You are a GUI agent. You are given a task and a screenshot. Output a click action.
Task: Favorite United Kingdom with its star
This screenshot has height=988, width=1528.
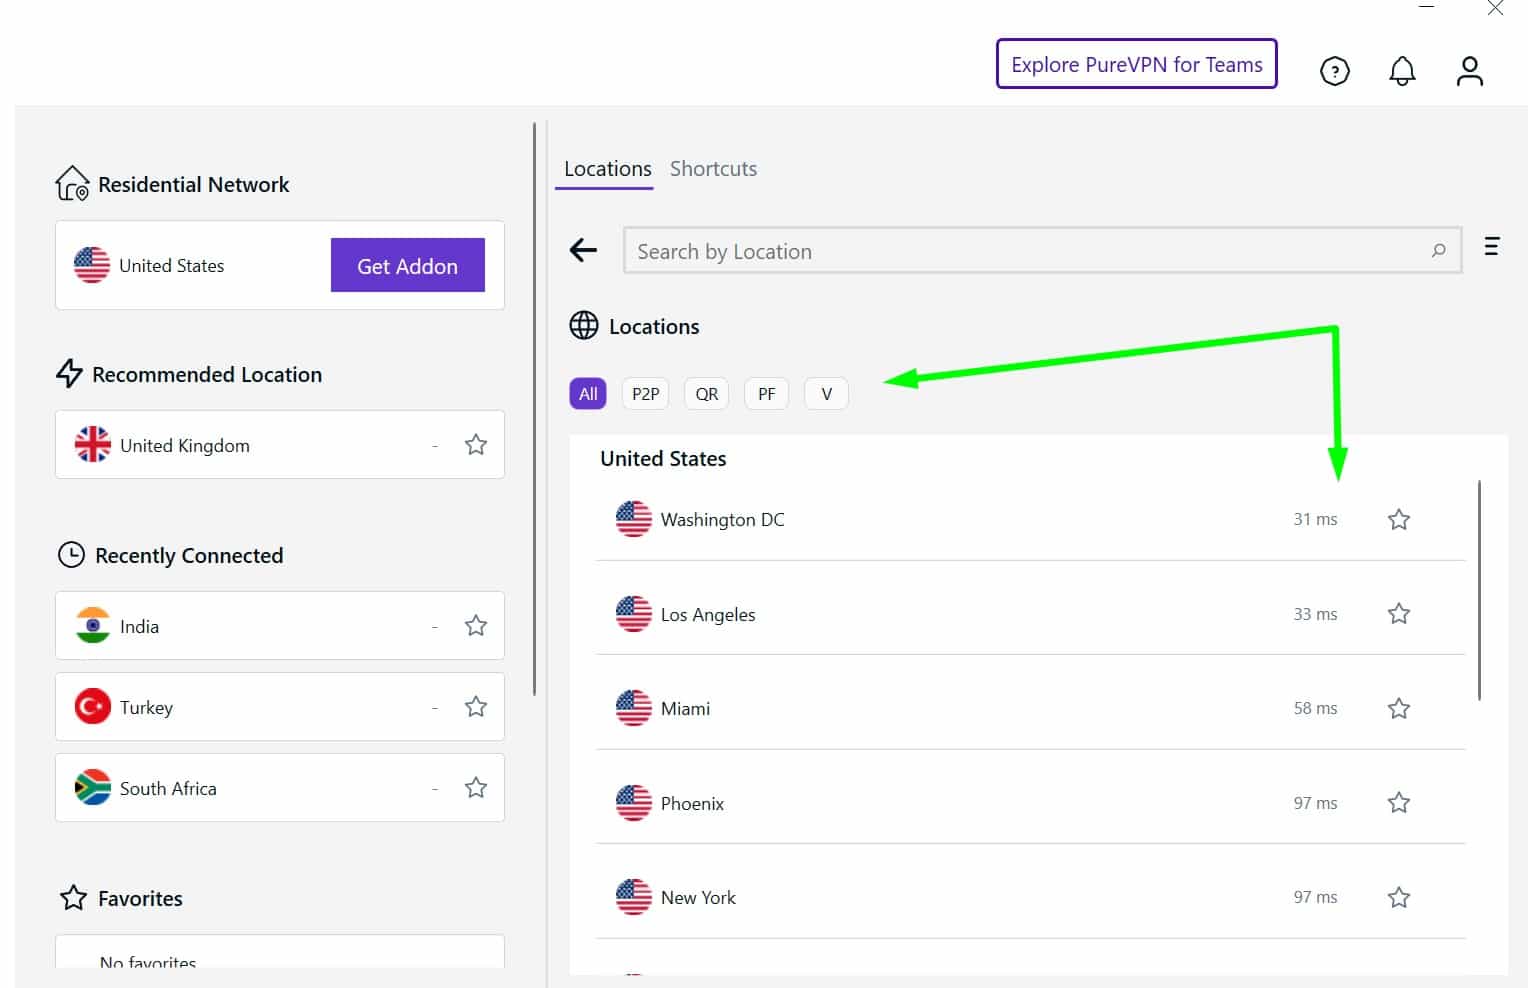click(x=476, y=444)
